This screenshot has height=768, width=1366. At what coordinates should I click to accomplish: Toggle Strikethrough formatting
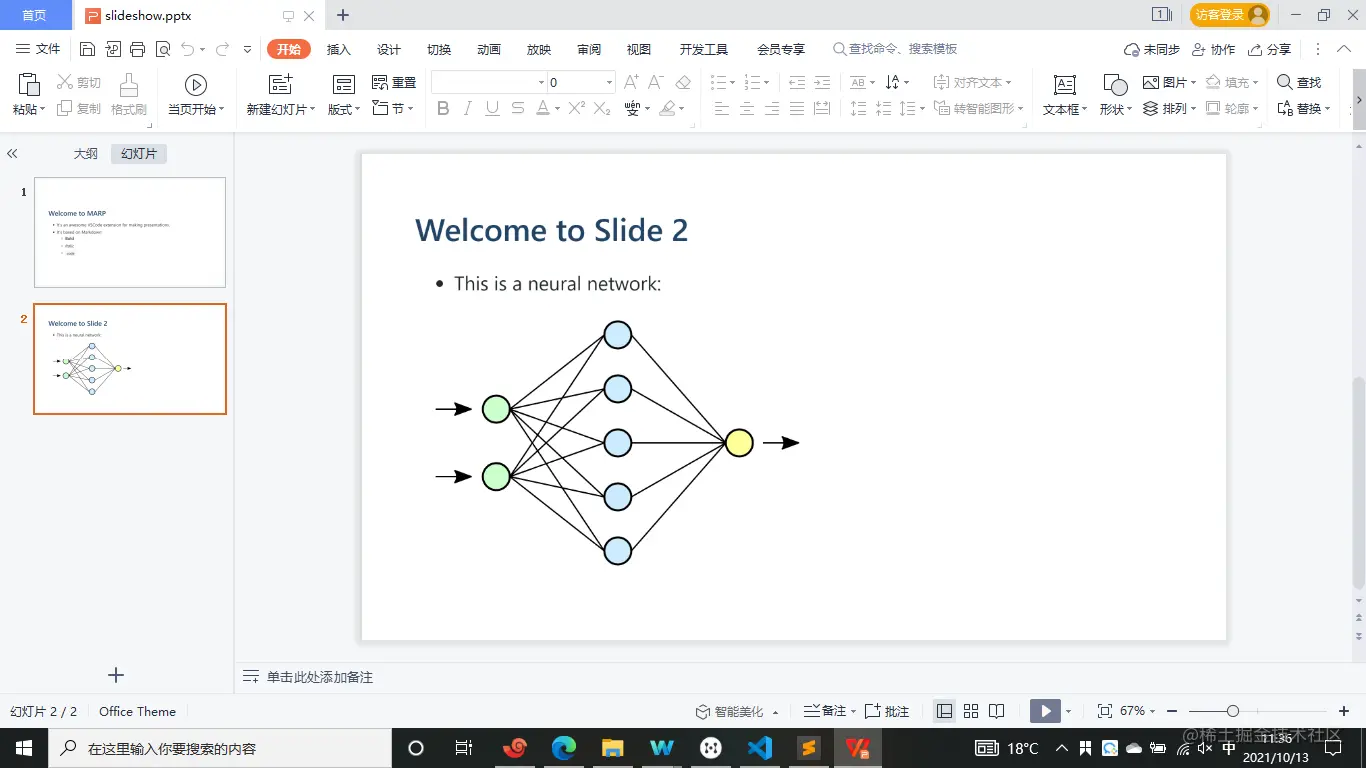pos(518,108)
